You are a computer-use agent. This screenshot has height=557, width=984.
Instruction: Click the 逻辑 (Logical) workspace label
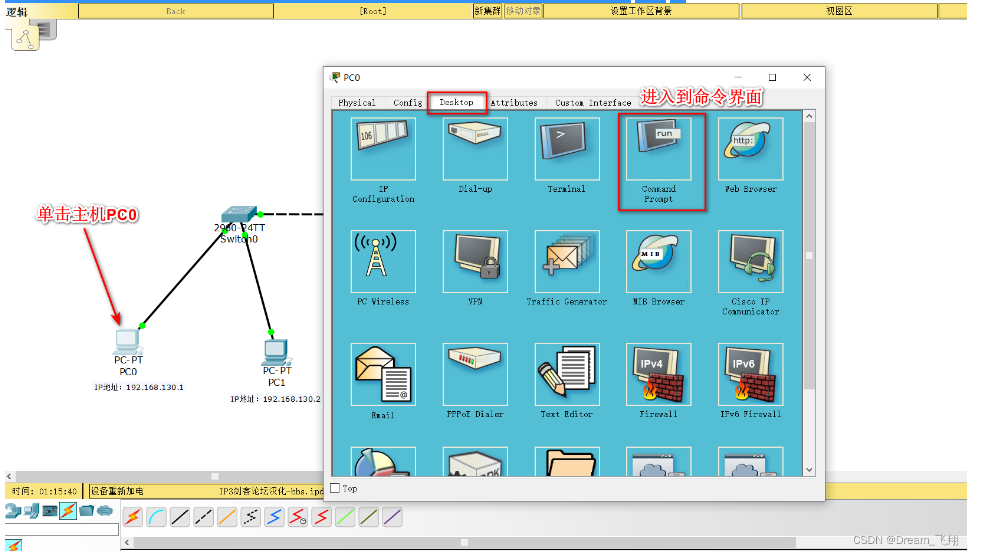click(17, 11)
